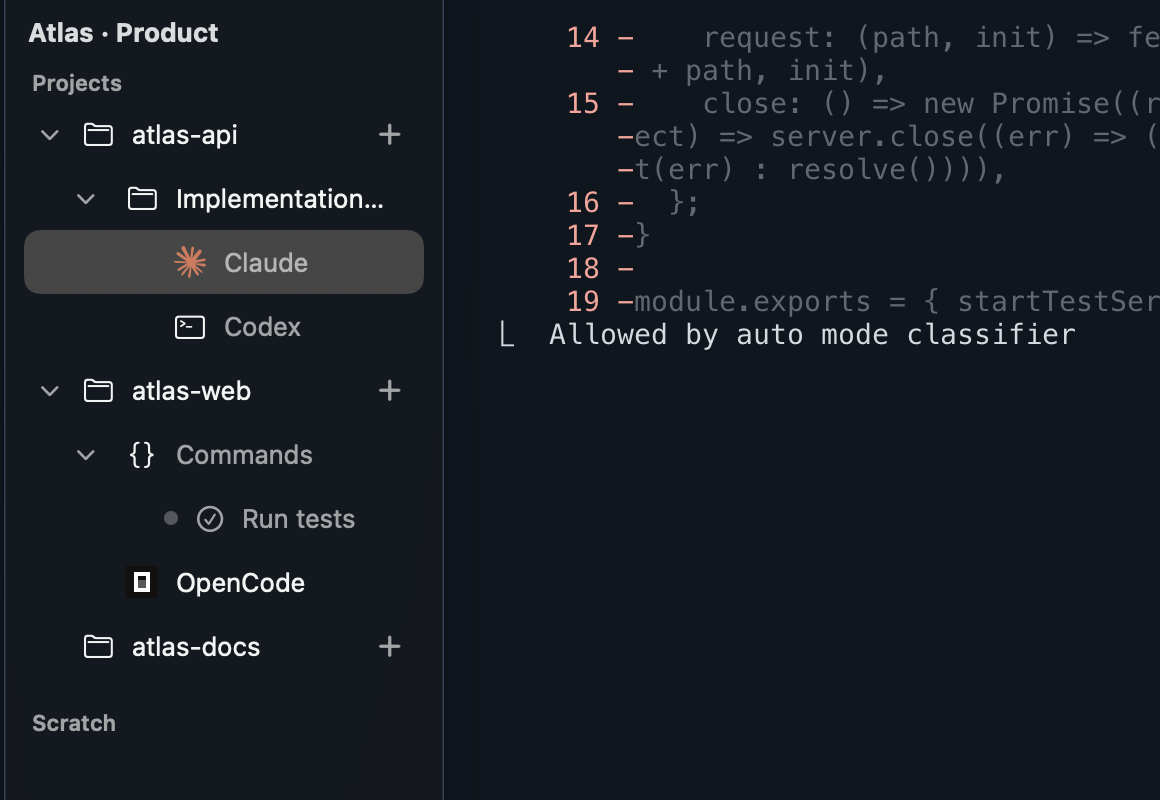
Task: Click the atlas-web folder icon
Action: click(x=98, y=391)
